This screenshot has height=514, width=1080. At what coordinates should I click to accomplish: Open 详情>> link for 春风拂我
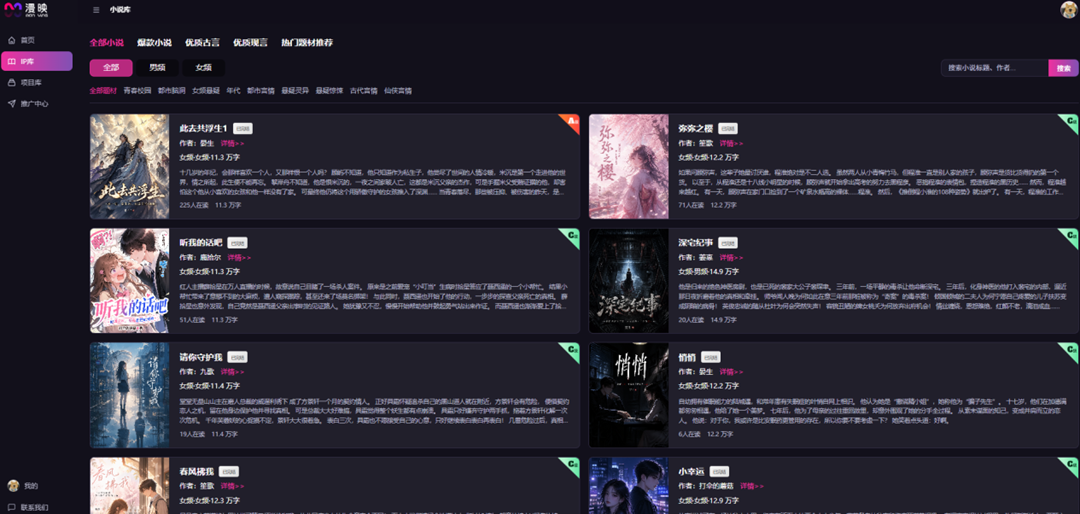[232, 486]
